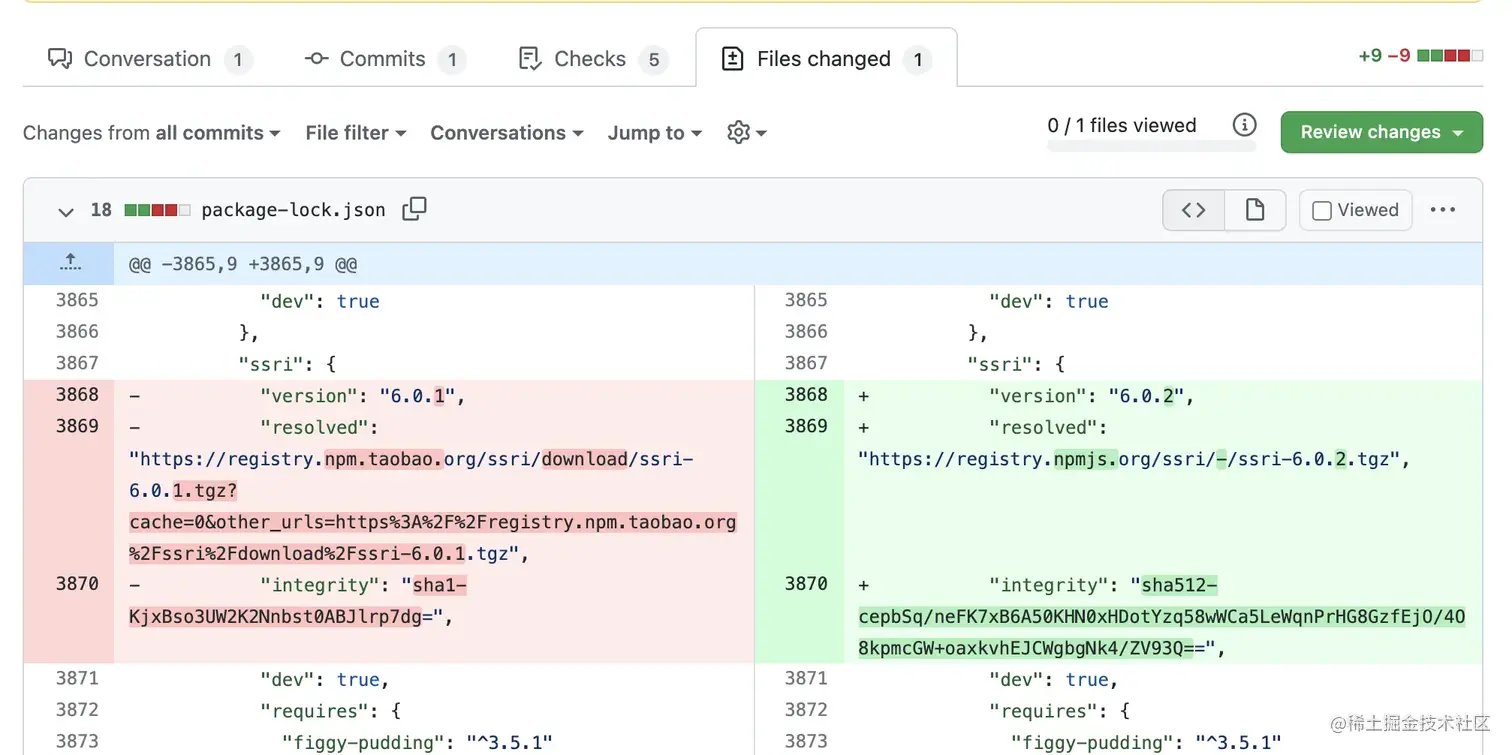Viewport: 1512px width, 755px height.
Task: Click the info icon beside files viewed
Action: [x=1244, y=124]
